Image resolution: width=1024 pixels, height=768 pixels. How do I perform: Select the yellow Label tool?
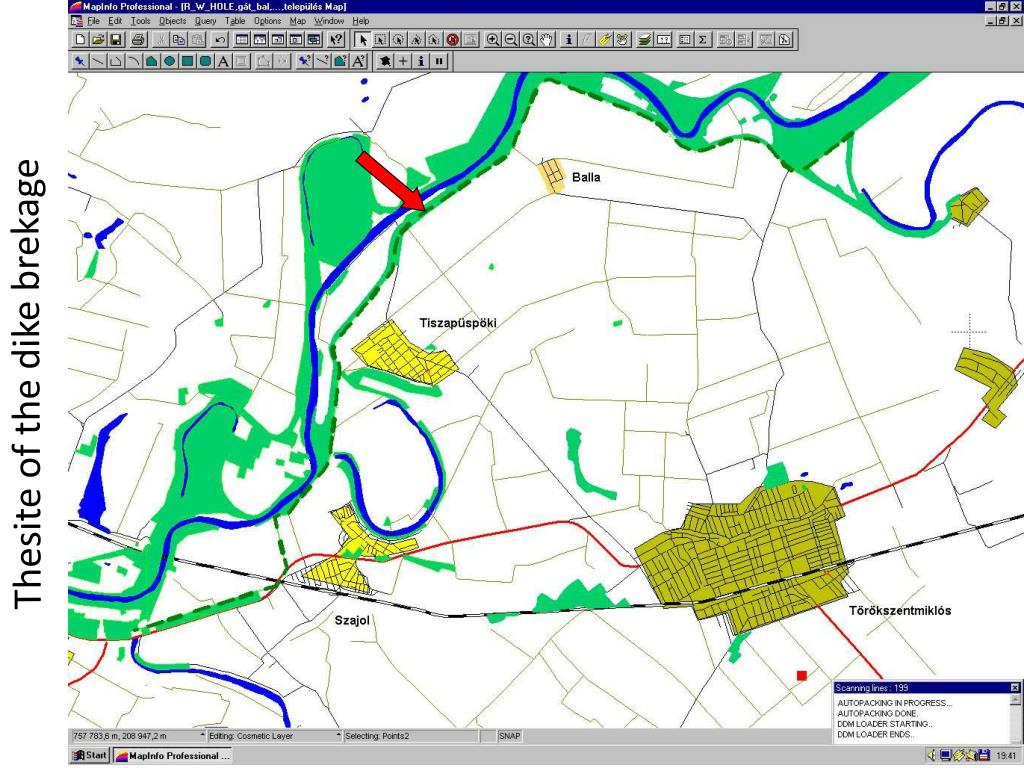(x=605, y=40)
